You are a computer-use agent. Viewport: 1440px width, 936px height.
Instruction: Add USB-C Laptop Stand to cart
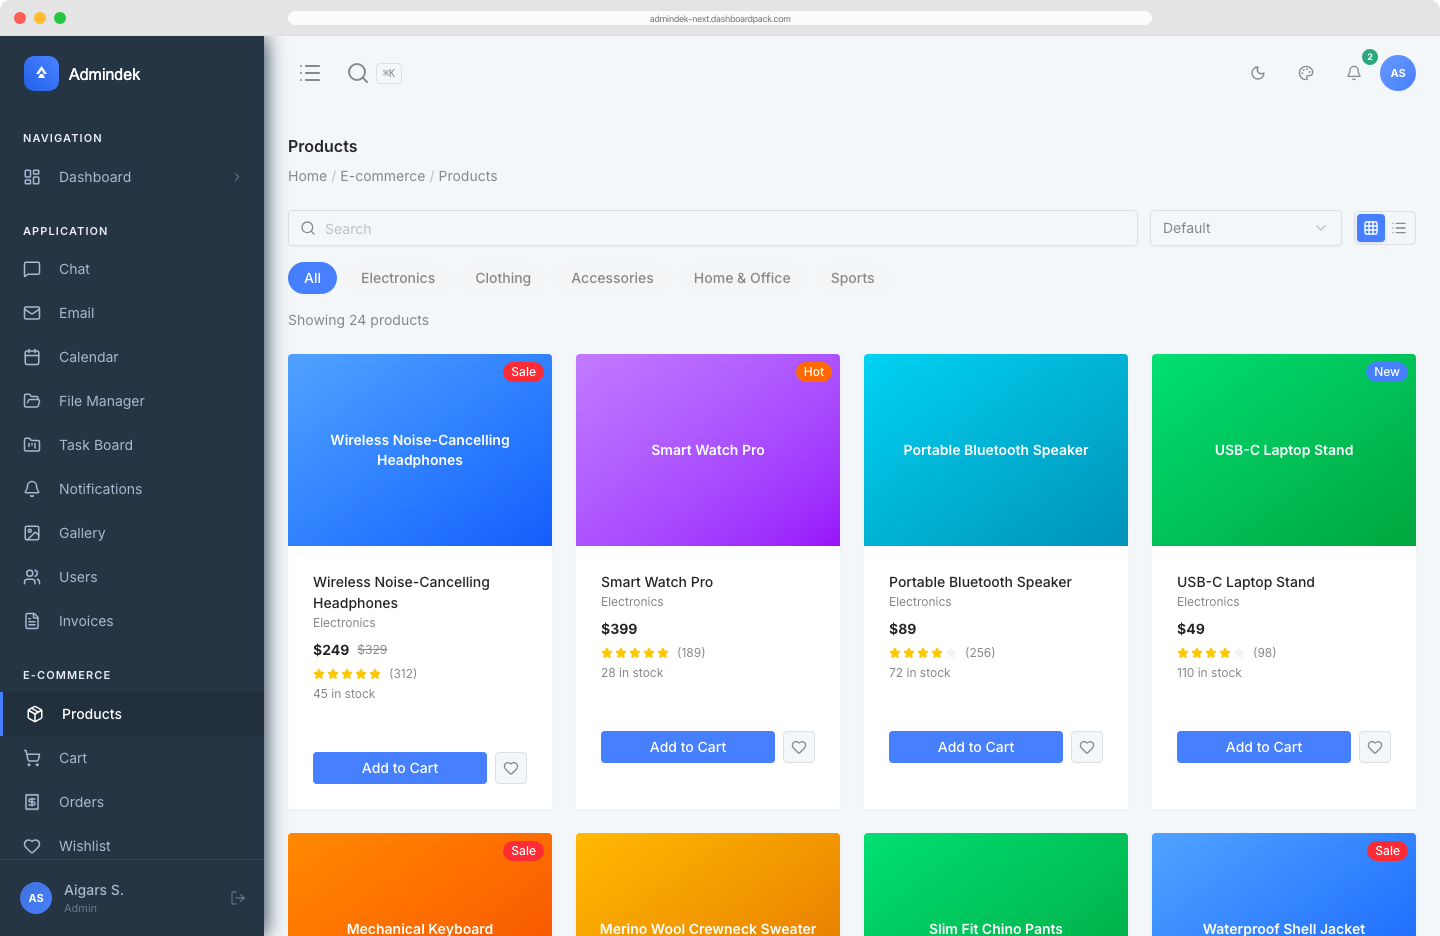click(x=1264, y=747)
